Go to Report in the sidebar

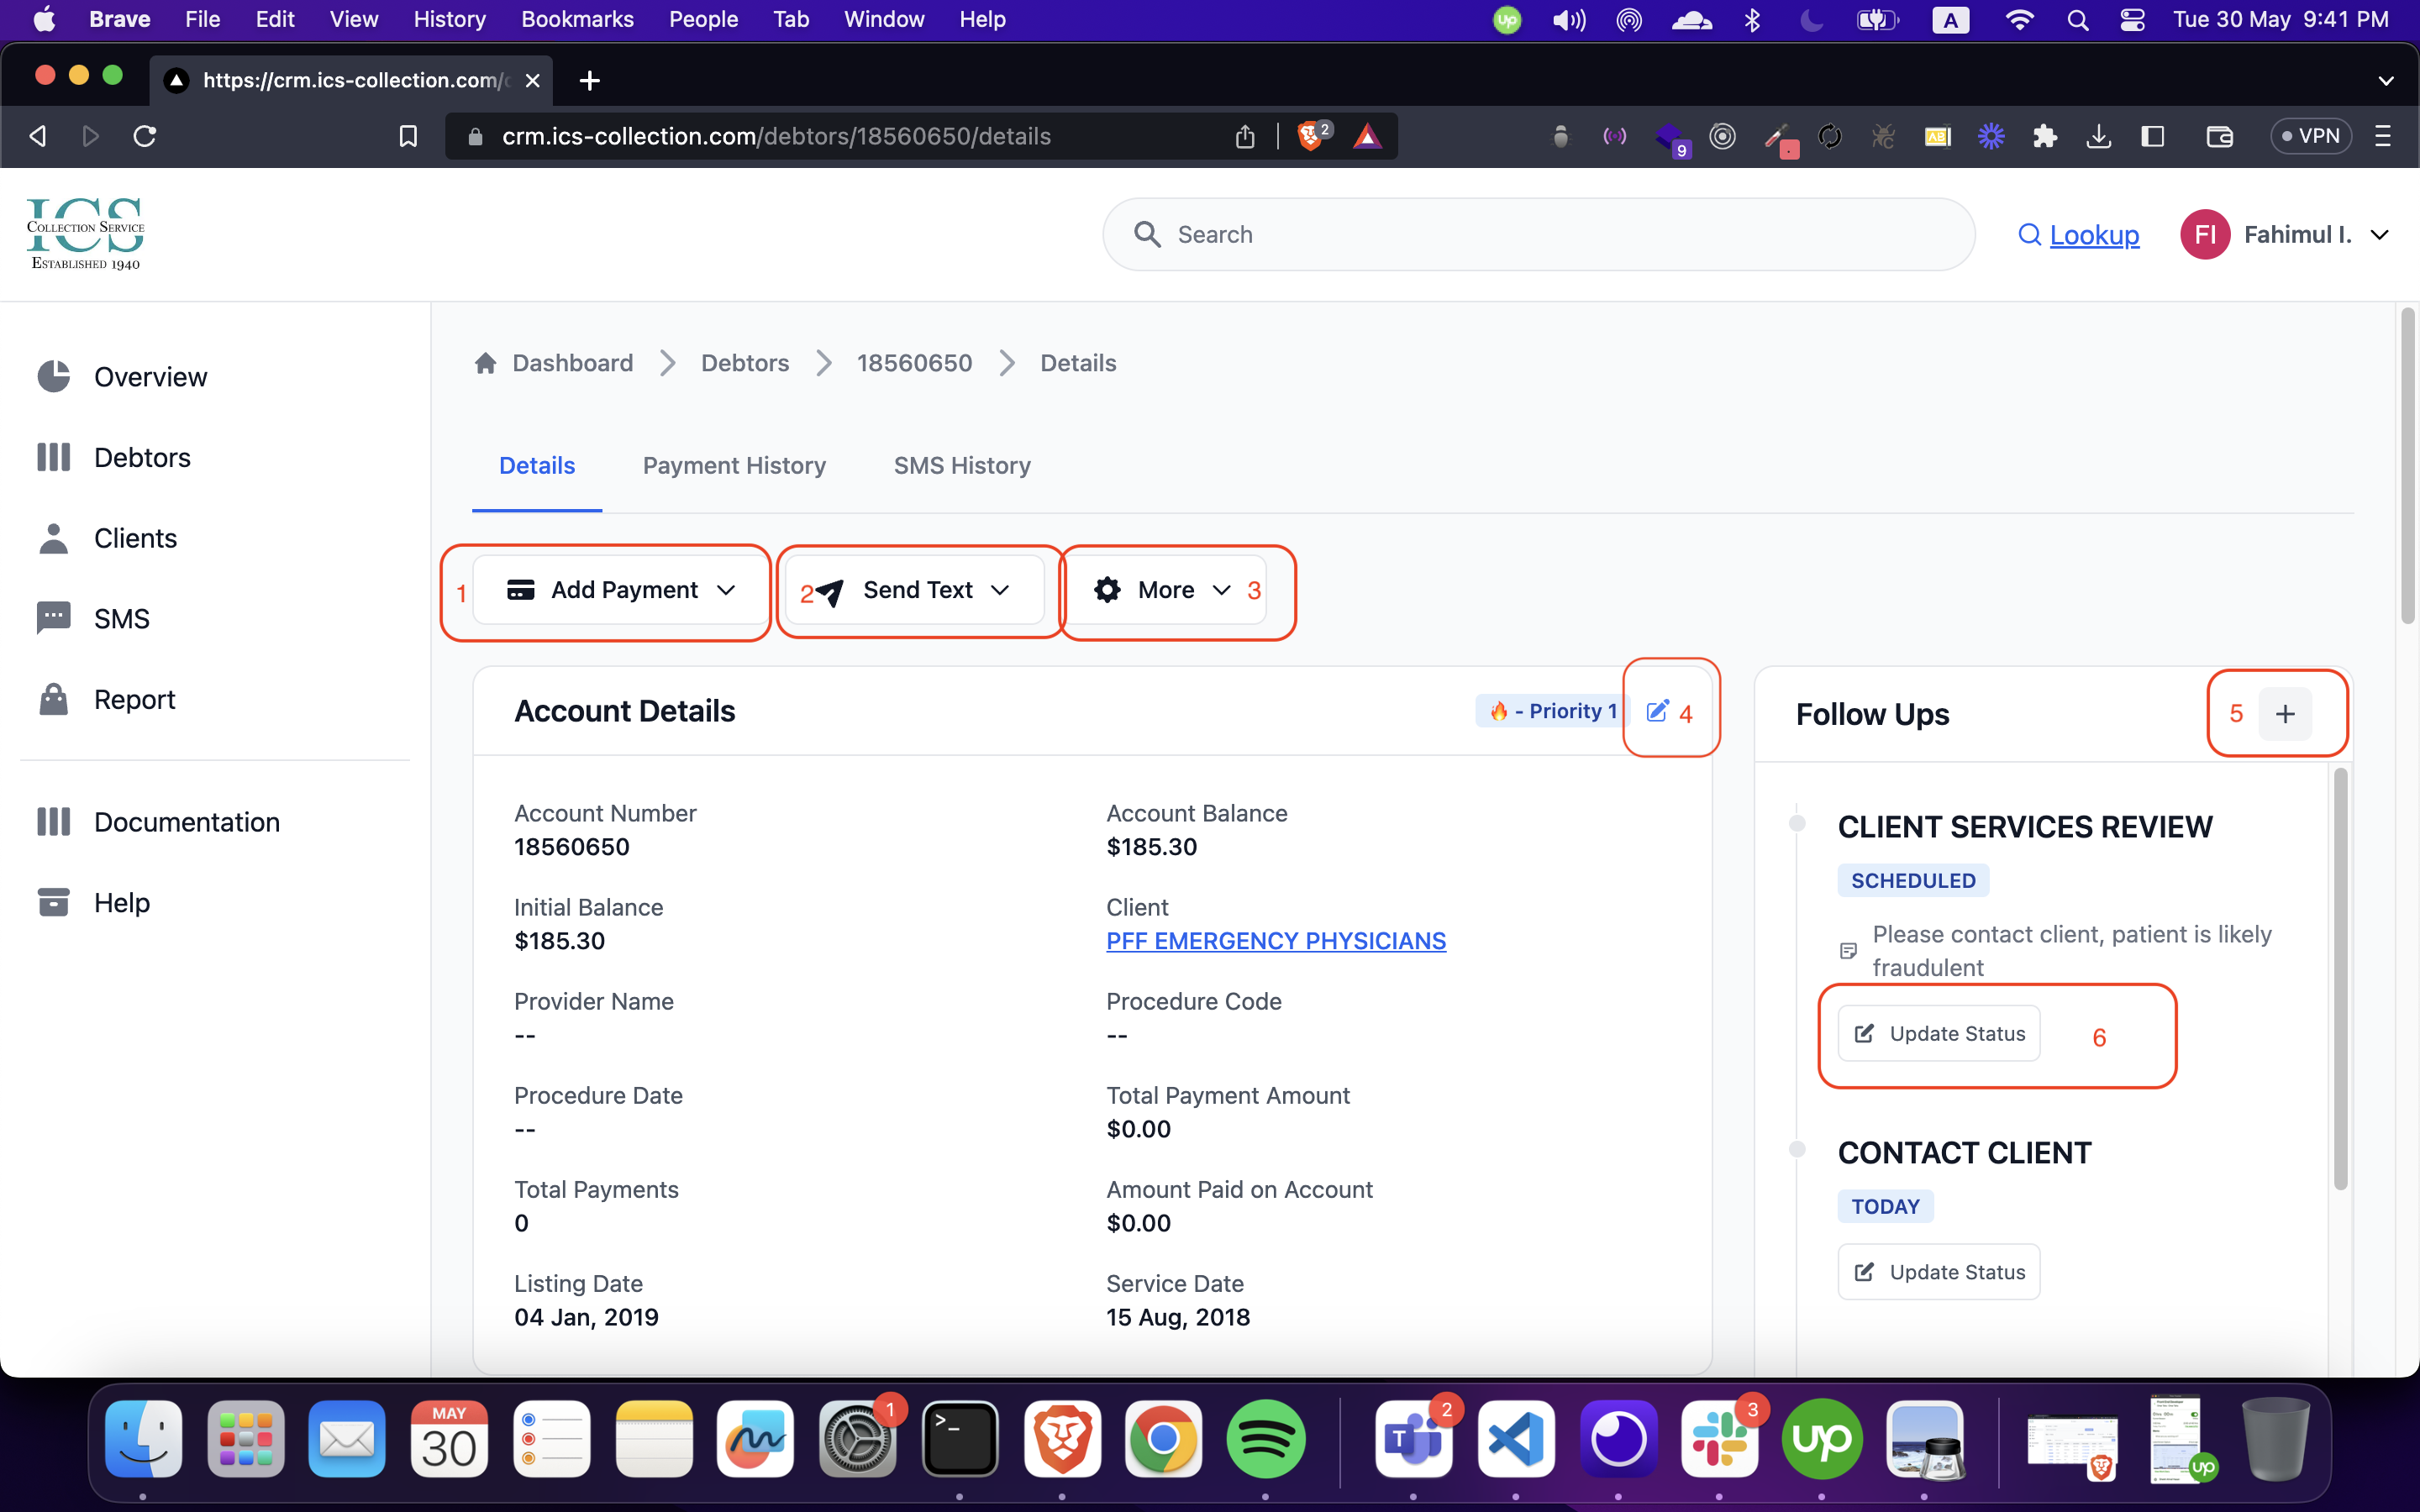(x=134, y=699)
